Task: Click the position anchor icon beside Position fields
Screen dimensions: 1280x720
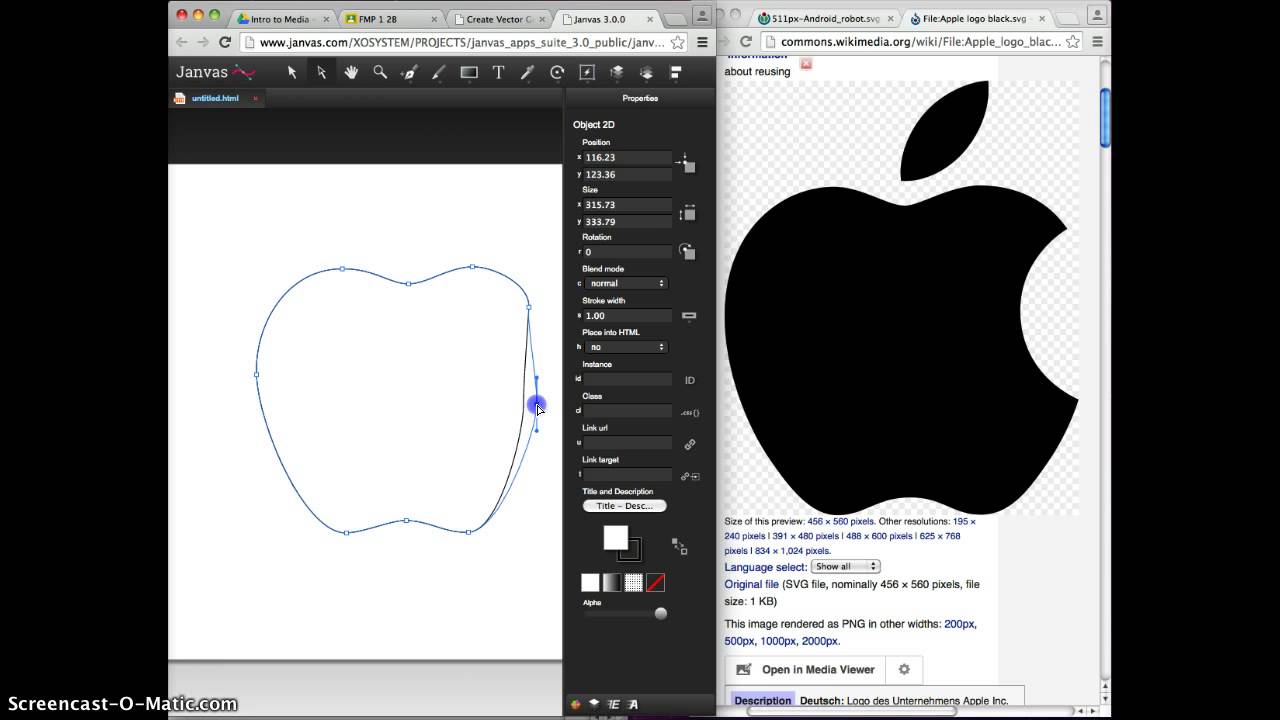Action: (685, 162)
